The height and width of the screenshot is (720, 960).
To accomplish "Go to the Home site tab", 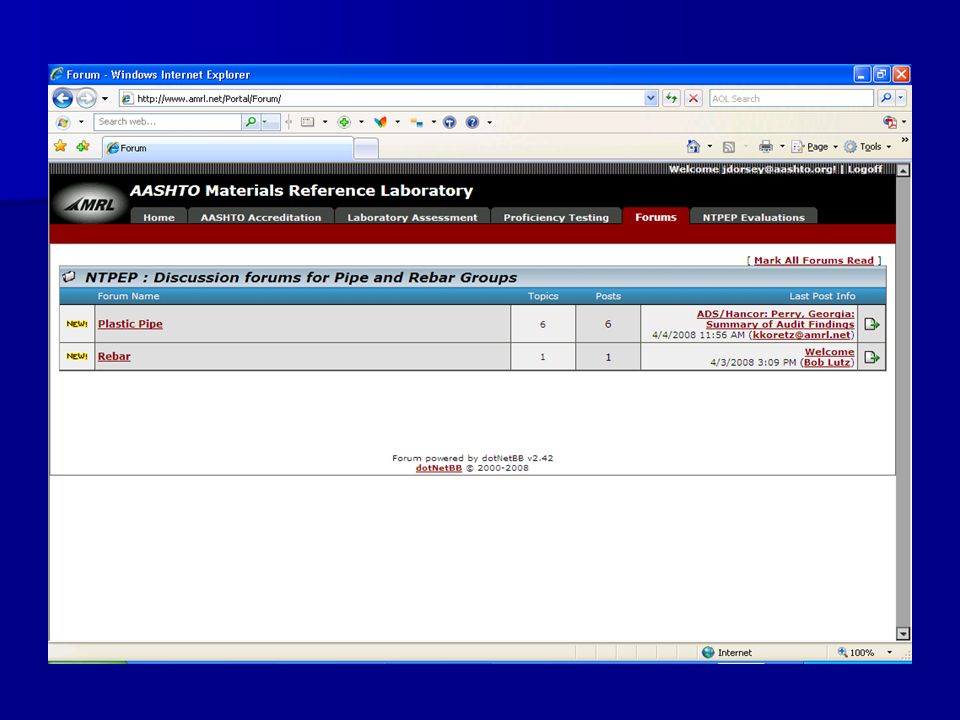I will 159,217.
